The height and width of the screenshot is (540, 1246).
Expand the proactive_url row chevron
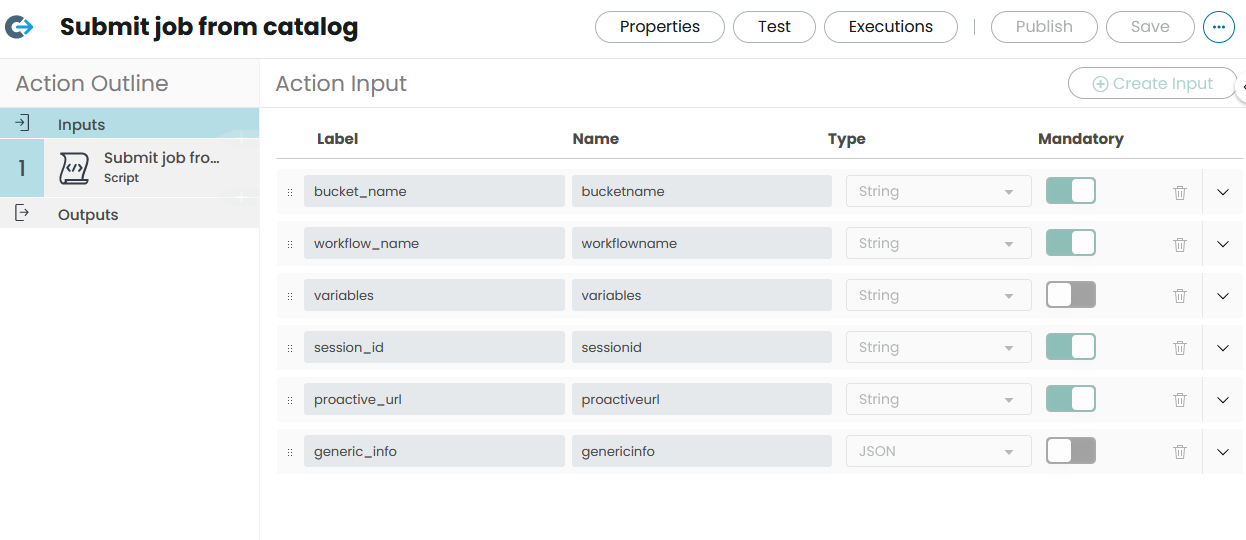pos(1223,400)
